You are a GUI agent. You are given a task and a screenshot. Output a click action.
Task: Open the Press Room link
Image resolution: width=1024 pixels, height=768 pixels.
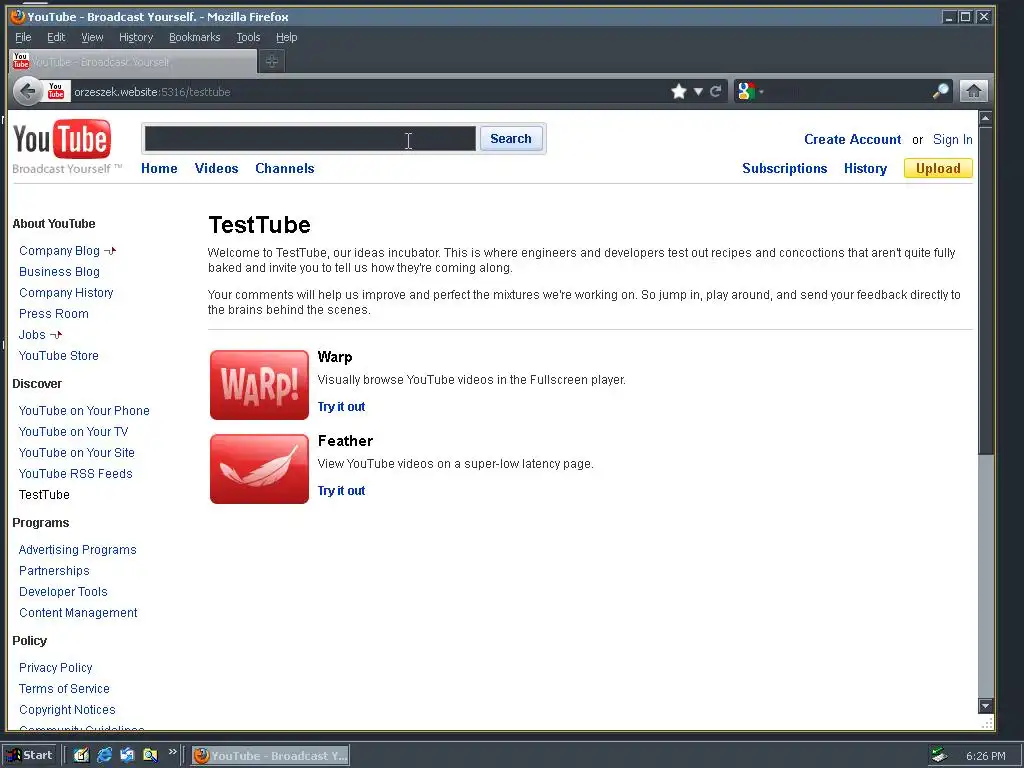(x=54, y=313)
